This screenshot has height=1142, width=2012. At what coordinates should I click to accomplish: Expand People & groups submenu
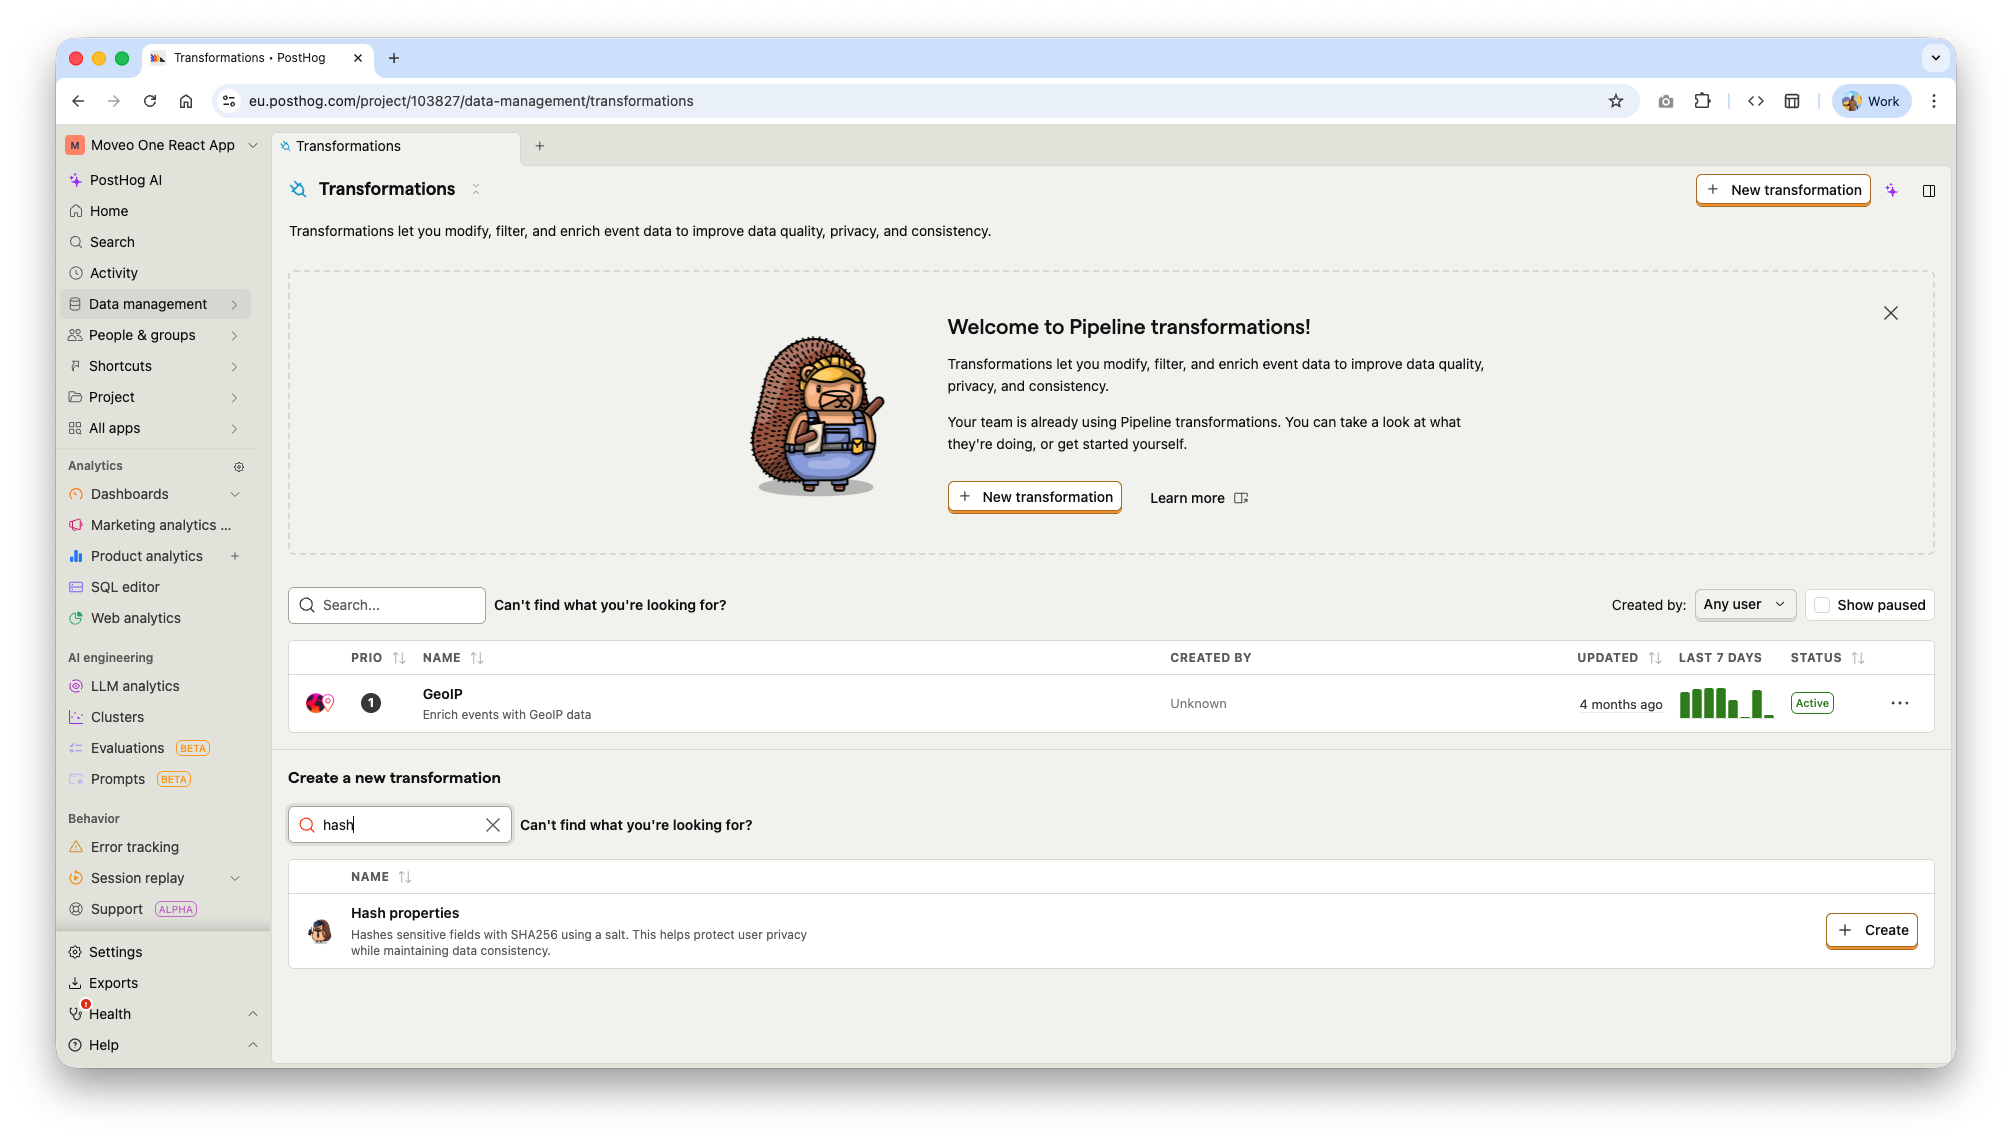[234, 335]
